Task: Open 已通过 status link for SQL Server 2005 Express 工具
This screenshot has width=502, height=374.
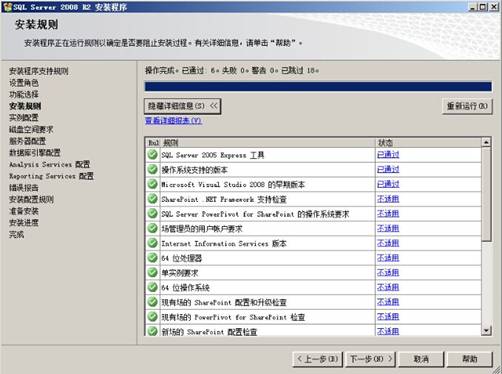Action: (x=388, y=155)
